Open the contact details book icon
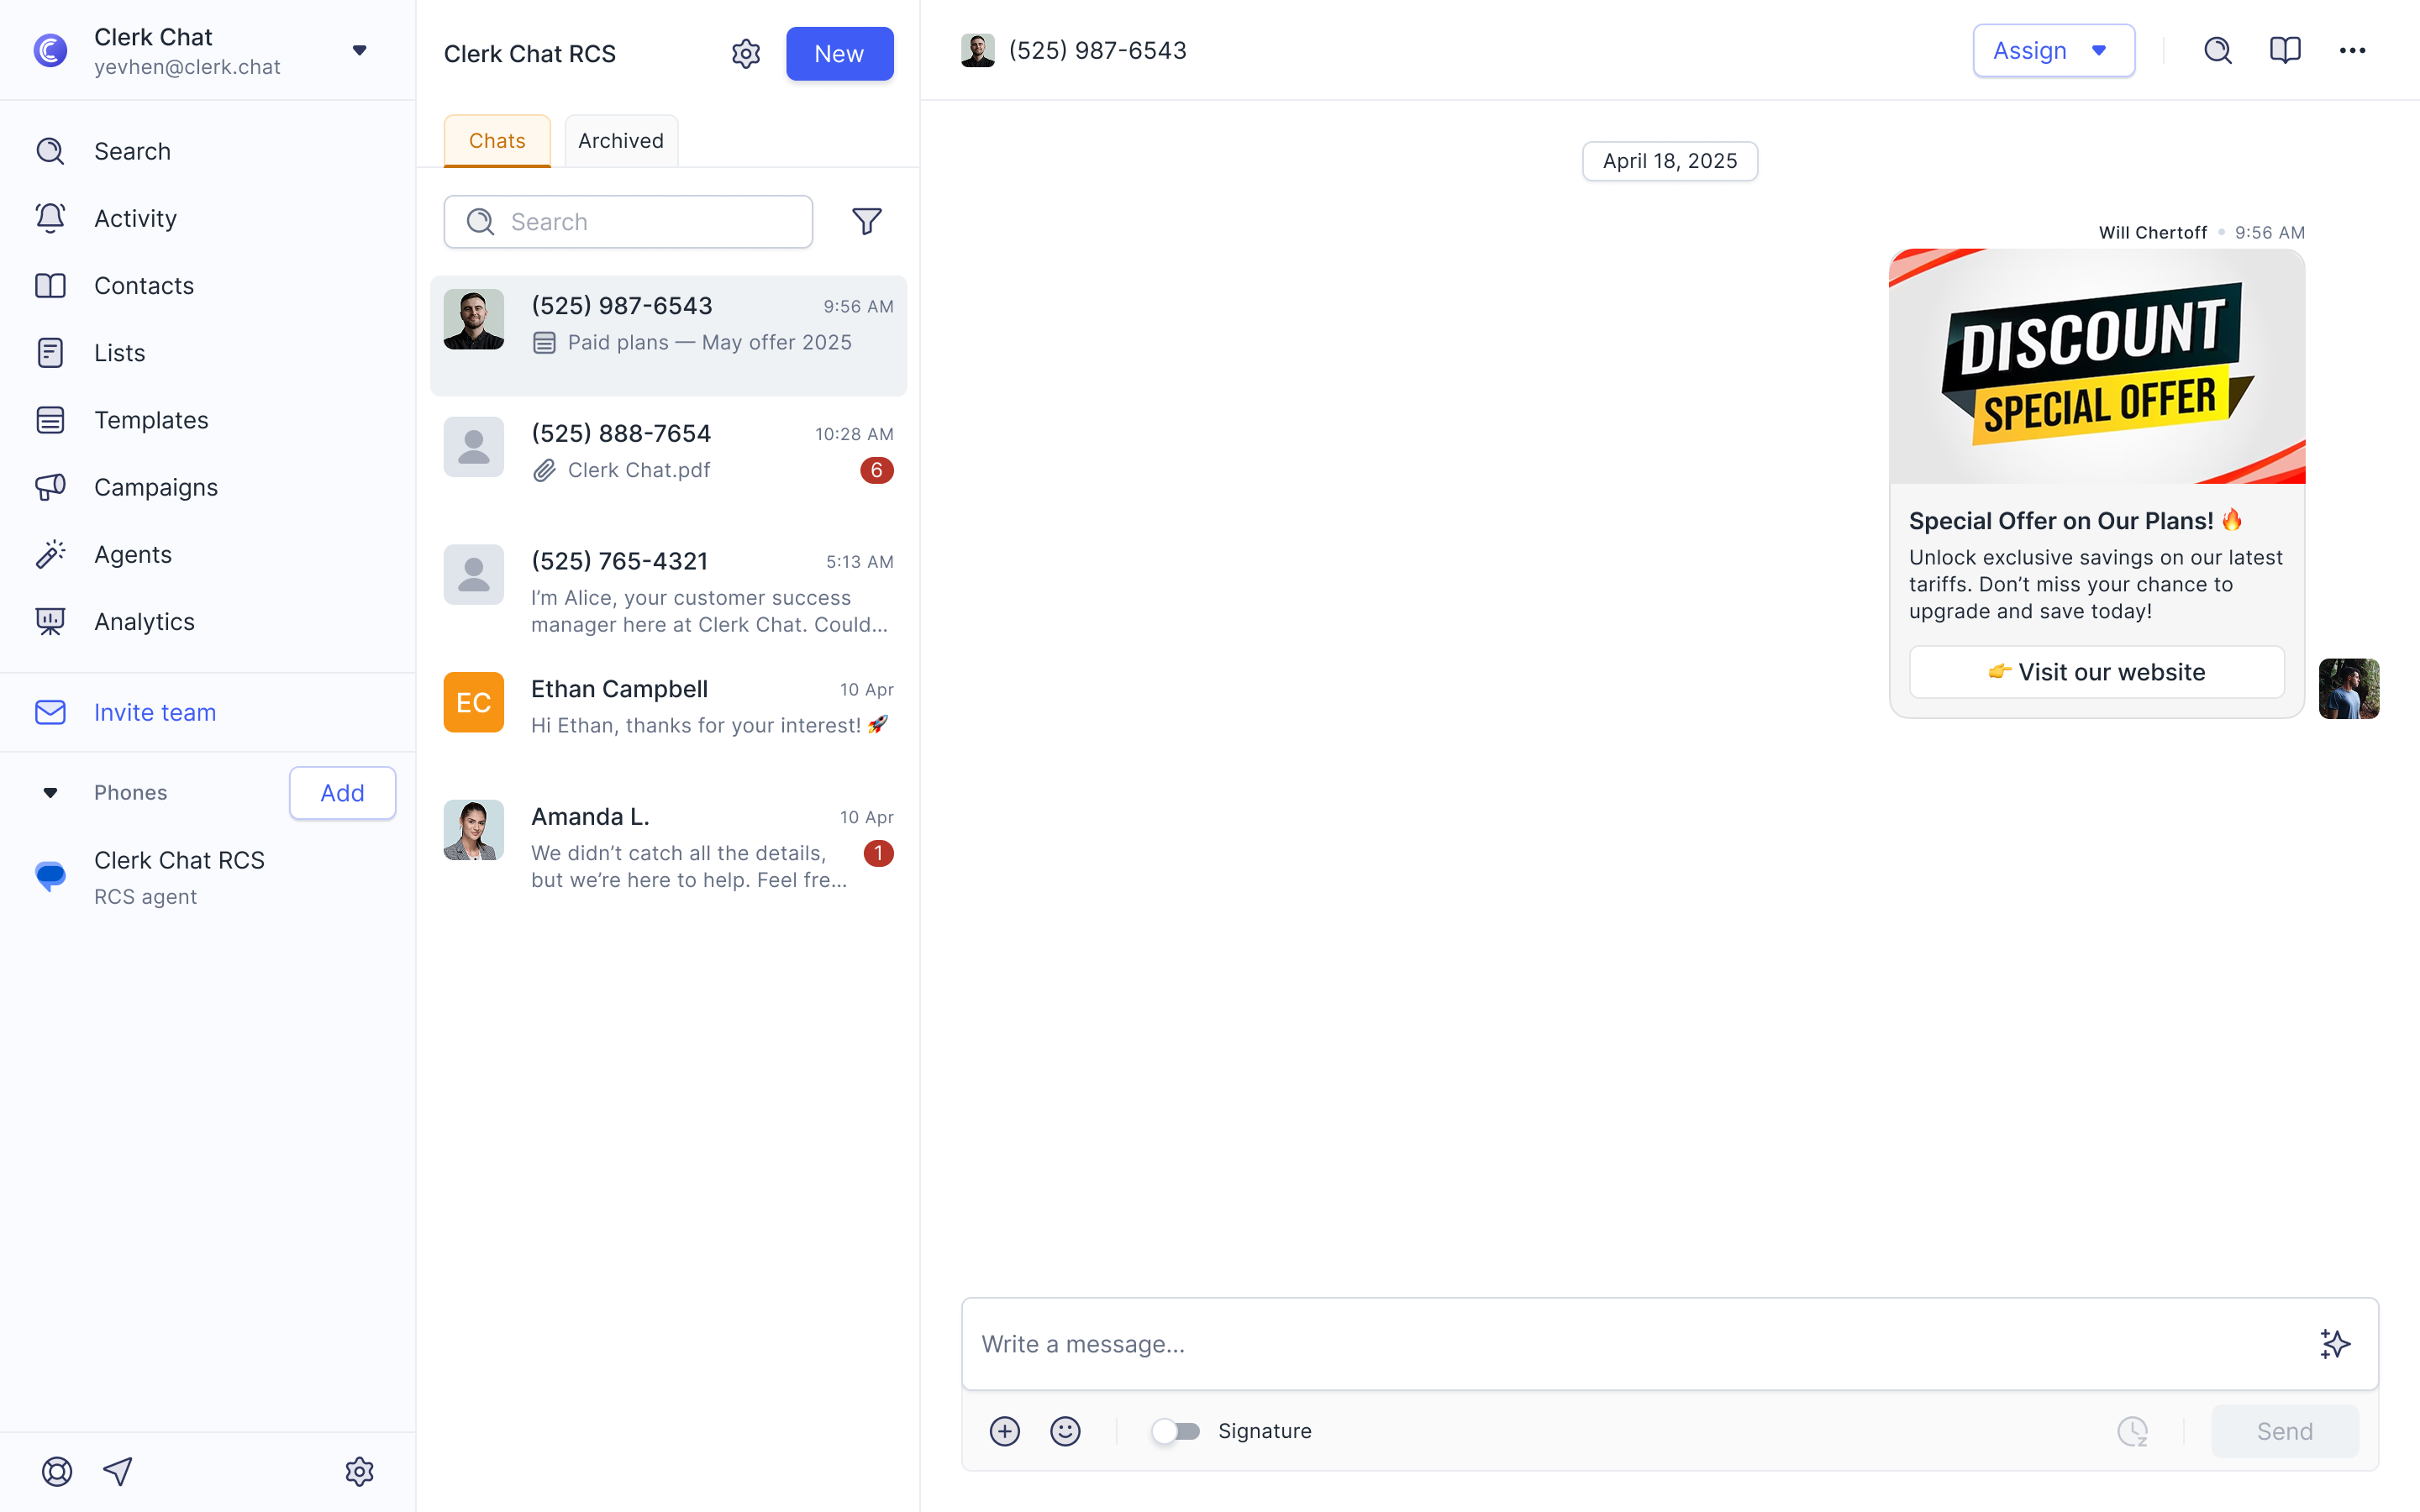The image size is (2420, 1512). click(x=2285, y=50)
